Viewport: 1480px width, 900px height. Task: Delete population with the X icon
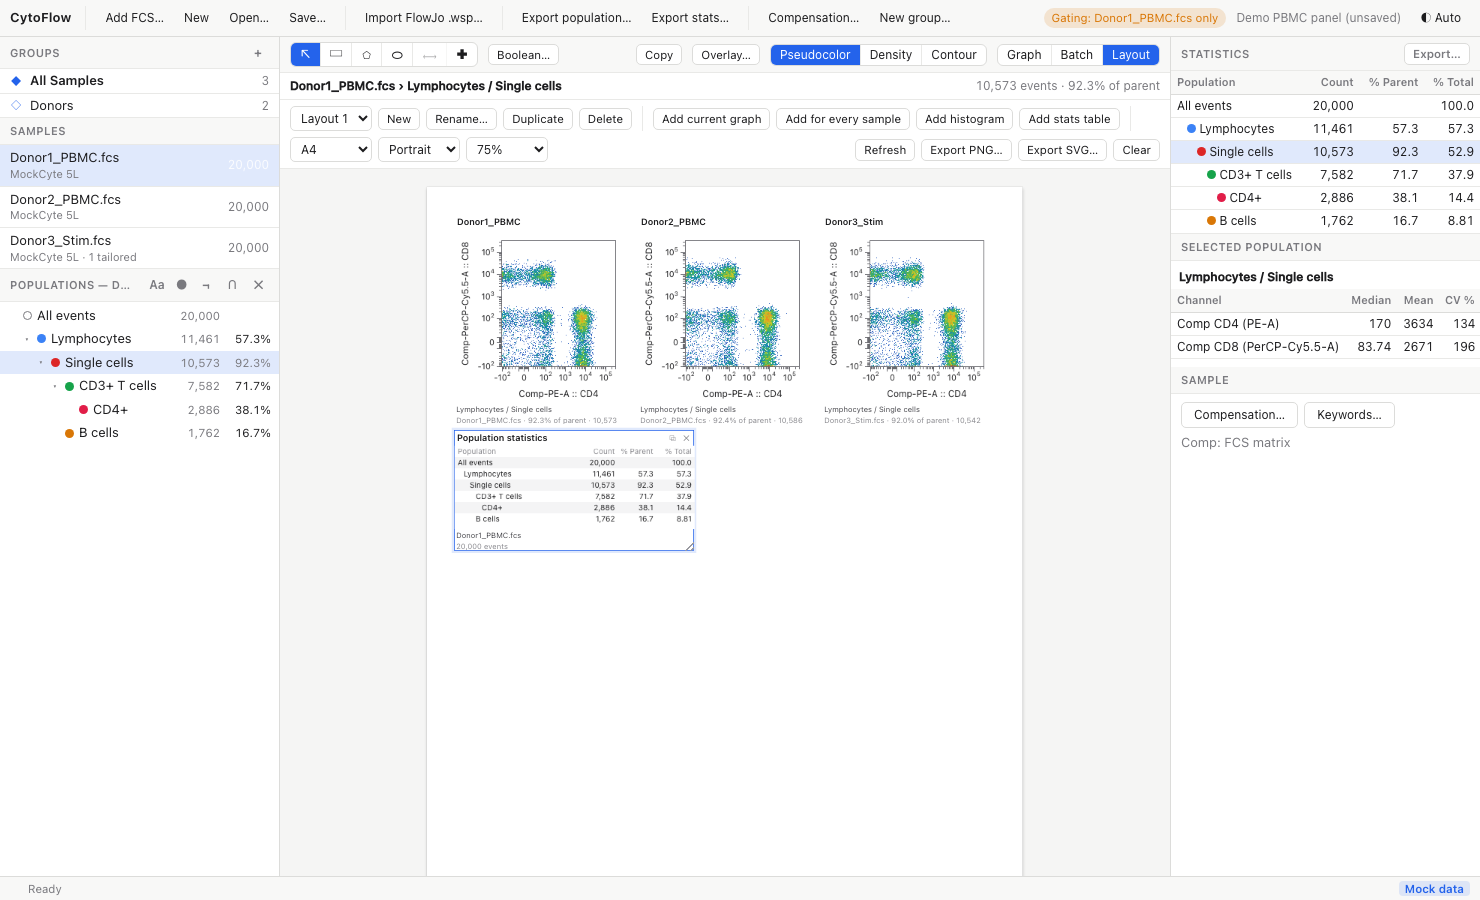click(259, 285)
